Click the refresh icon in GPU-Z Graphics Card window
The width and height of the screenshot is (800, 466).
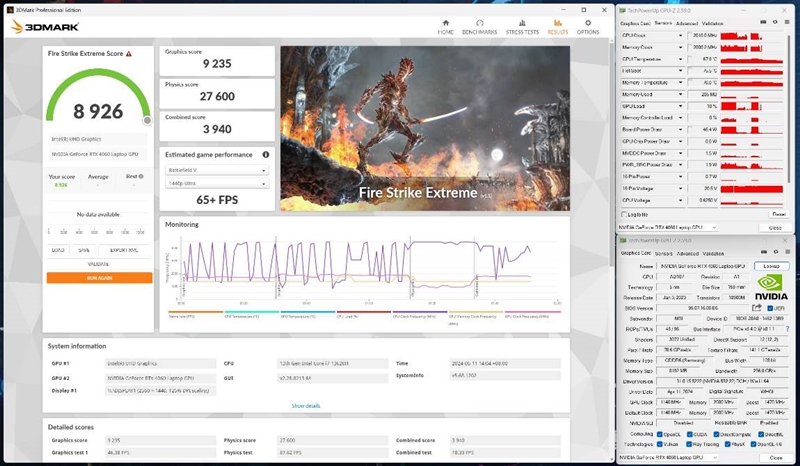[776, 252]
